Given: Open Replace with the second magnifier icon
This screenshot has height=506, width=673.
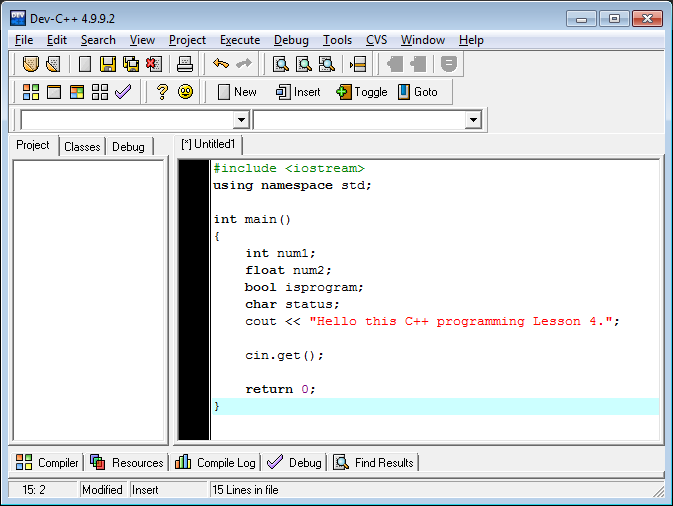Looking at the screenshot, I should coord(304,64).
